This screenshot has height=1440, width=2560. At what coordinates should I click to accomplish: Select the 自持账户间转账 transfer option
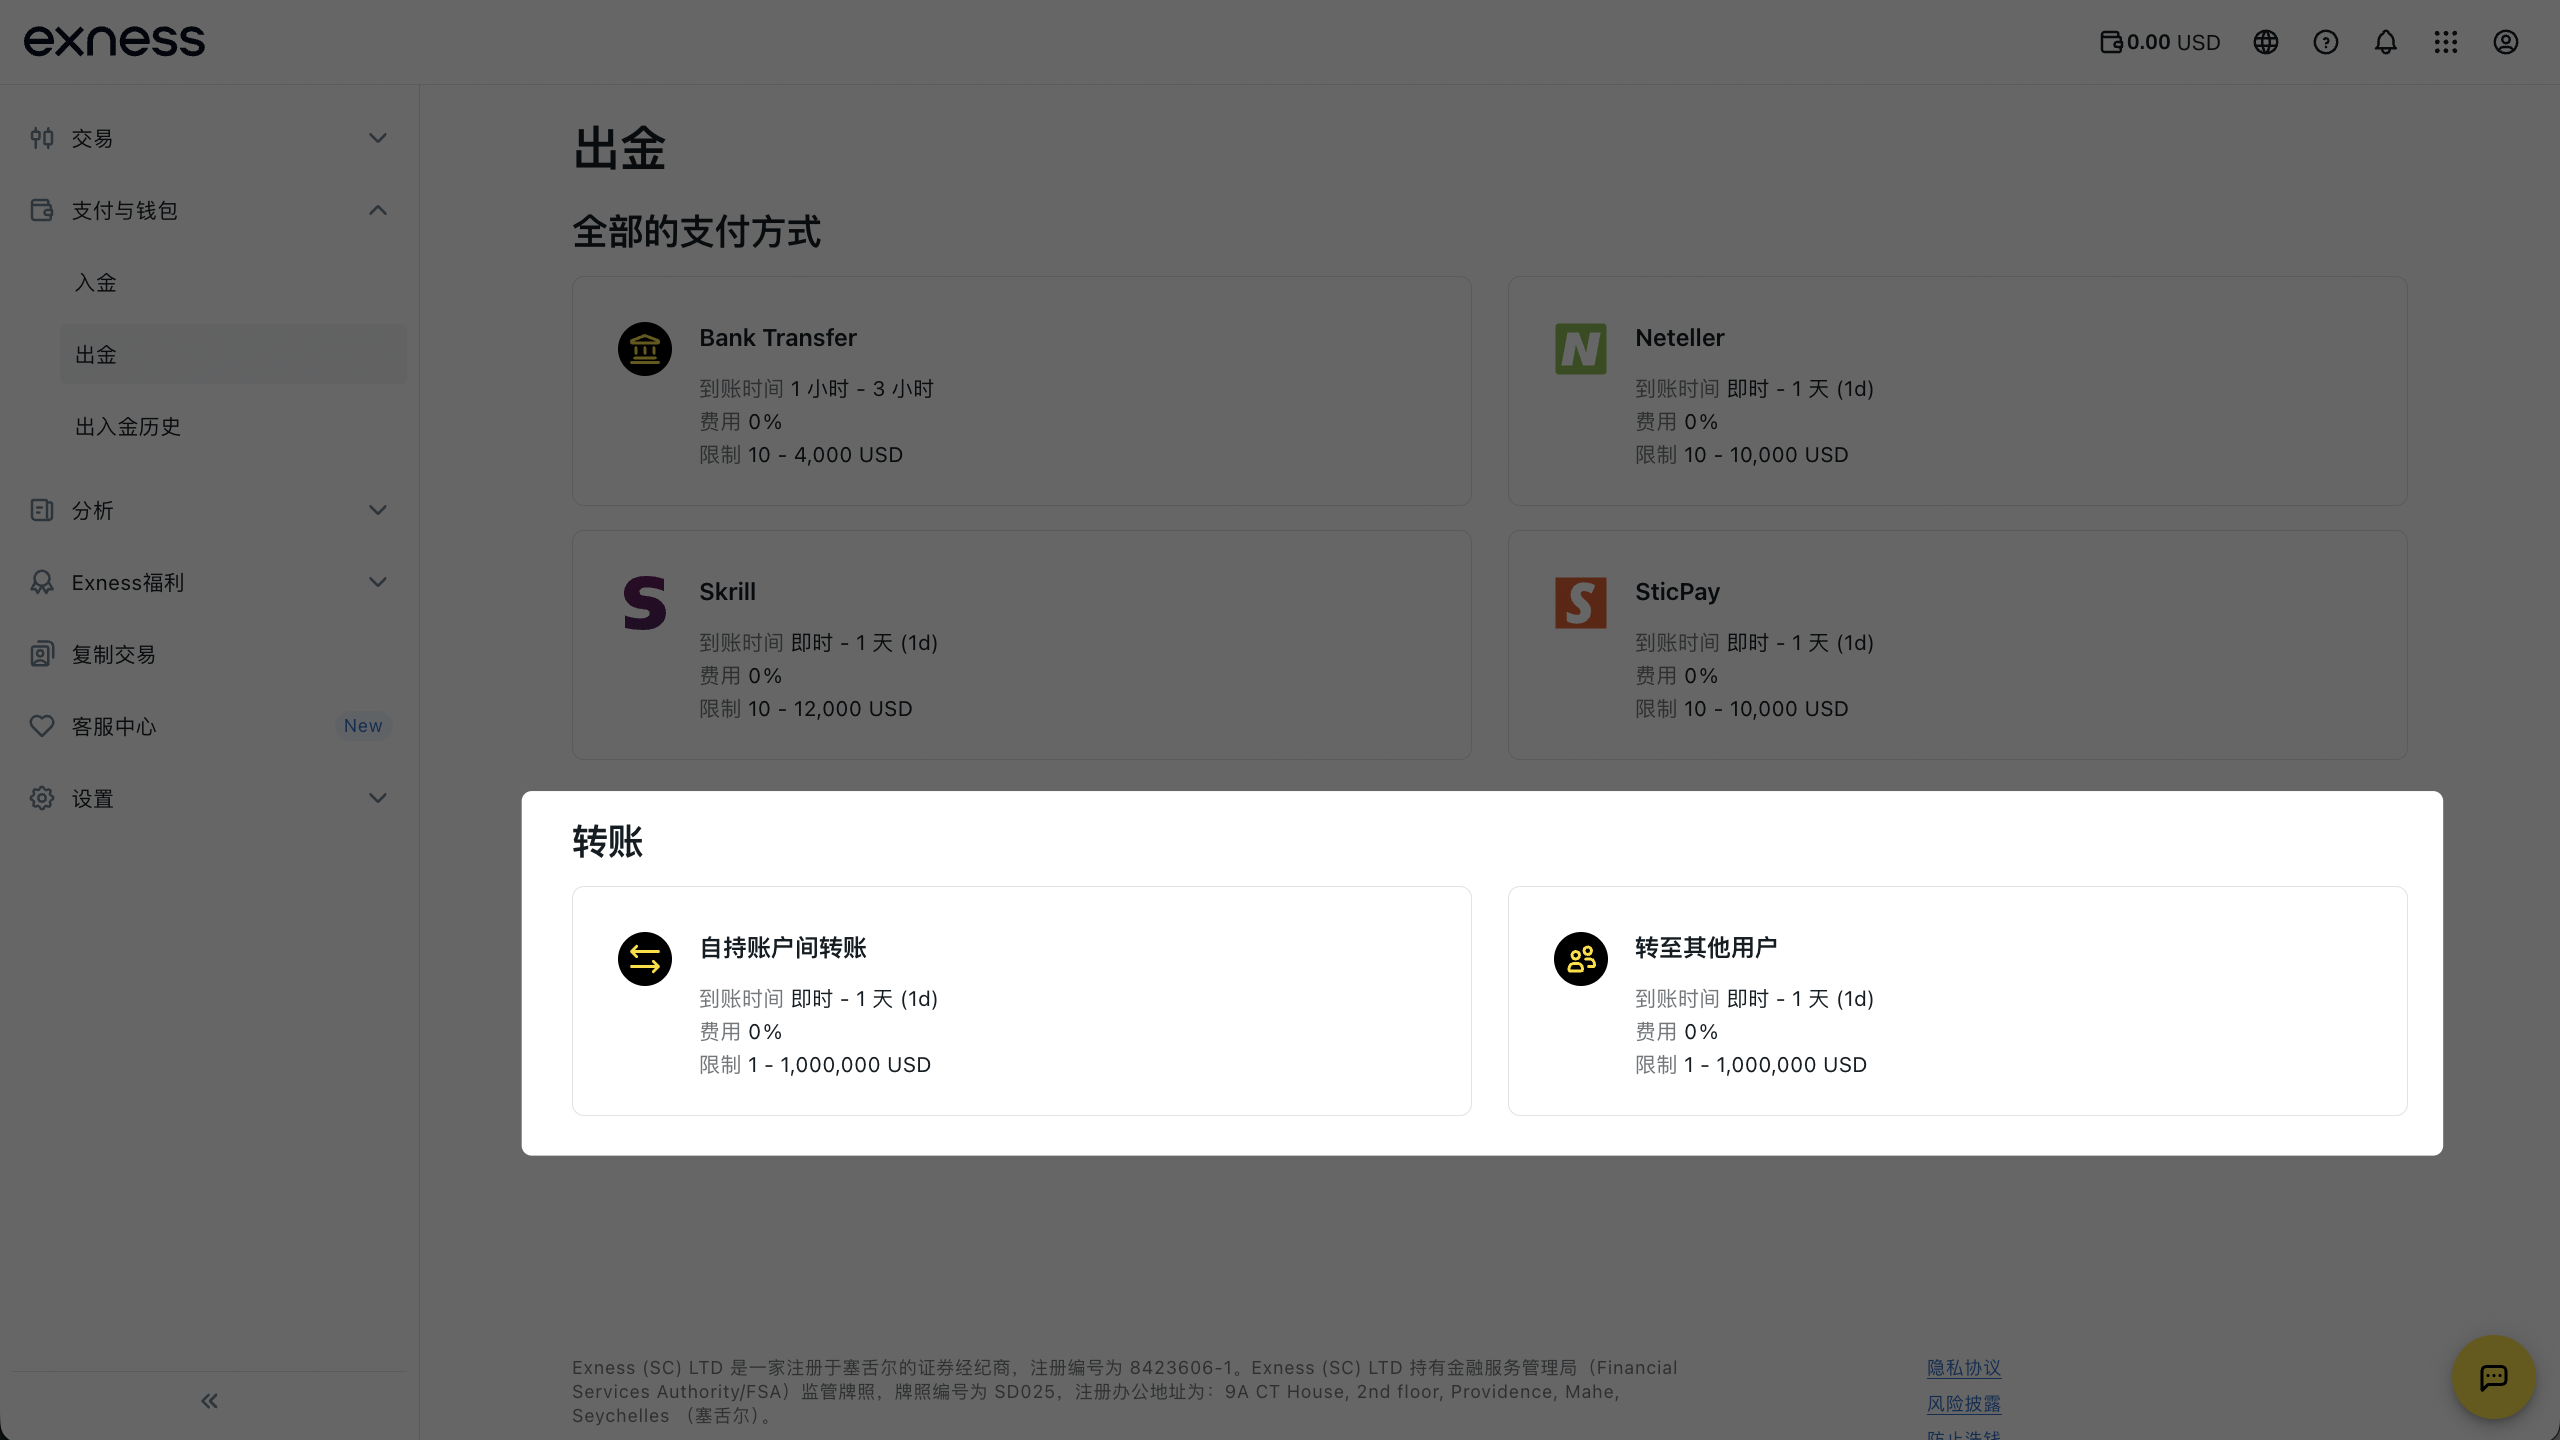(1020, 1000)
